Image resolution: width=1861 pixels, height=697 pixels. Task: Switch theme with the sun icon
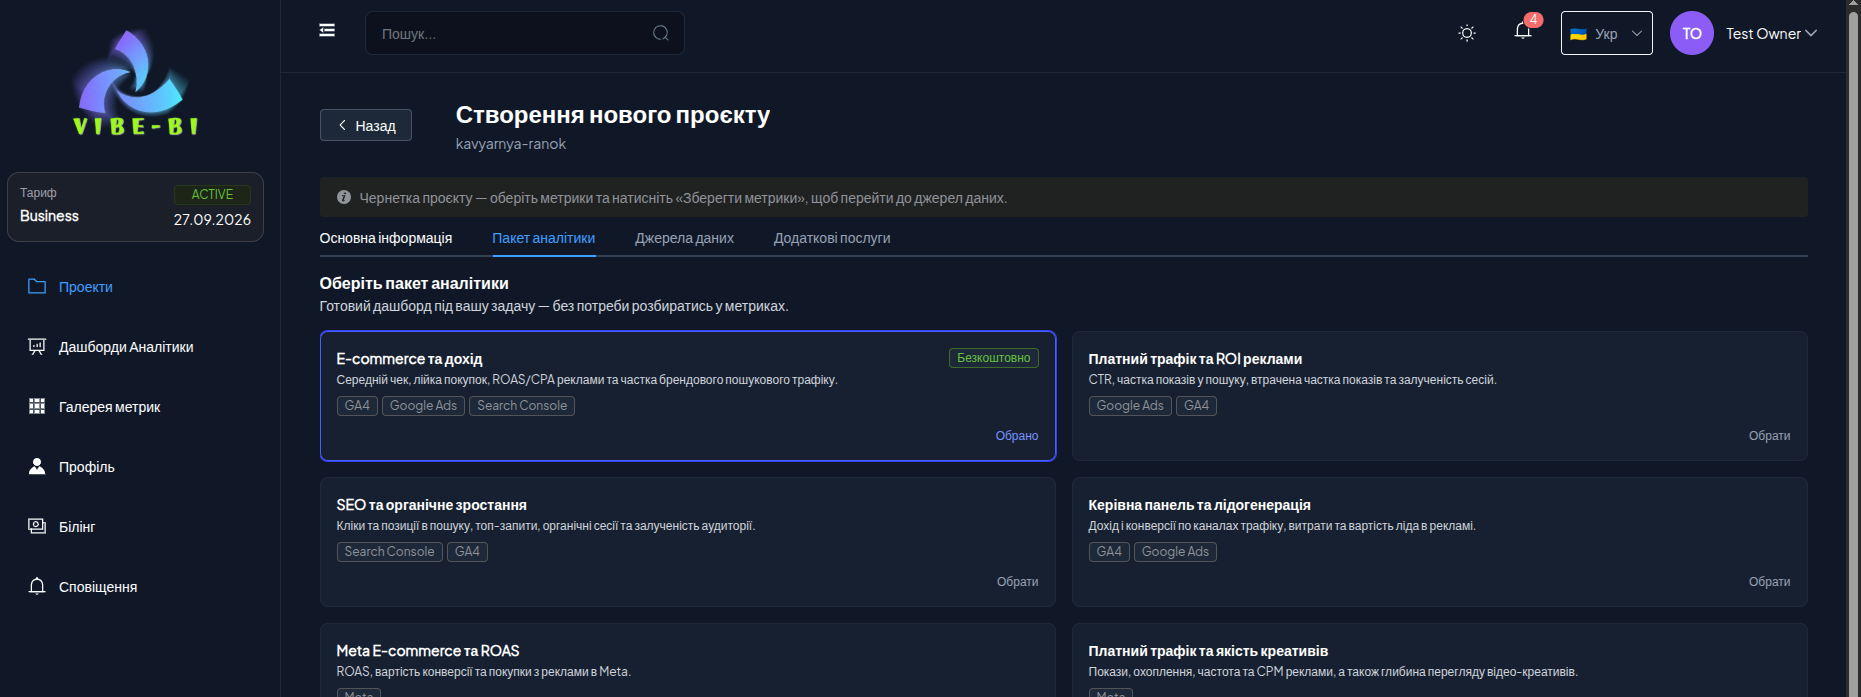click(x=1467, y=33)
